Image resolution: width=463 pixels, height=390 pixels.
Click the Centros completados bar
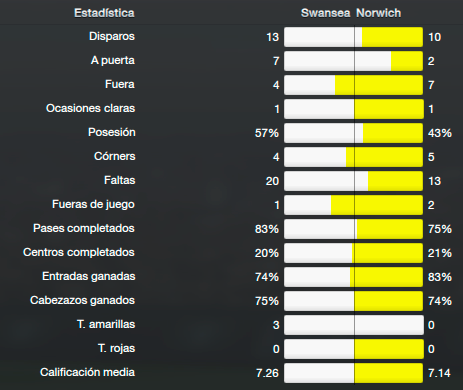pyautogui.click(x=354, y=253)
